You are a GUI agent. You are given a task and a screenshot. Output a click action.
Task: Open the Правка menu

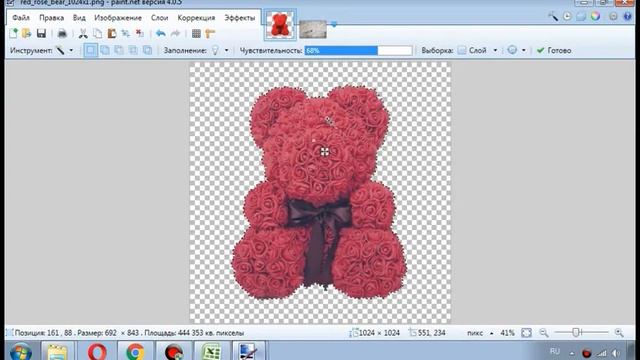coord(51,18)
